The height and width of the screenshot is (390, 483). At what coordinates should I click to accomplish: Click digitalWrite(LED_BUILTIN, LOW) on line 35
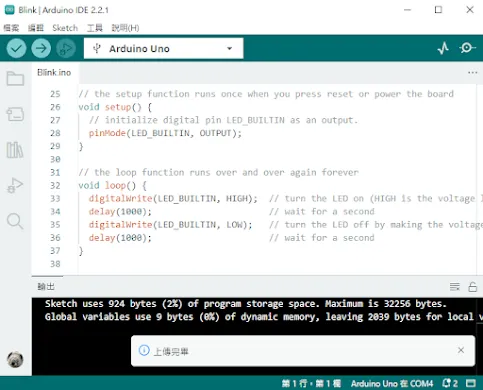pyautogui.click(x=170, y=225)
